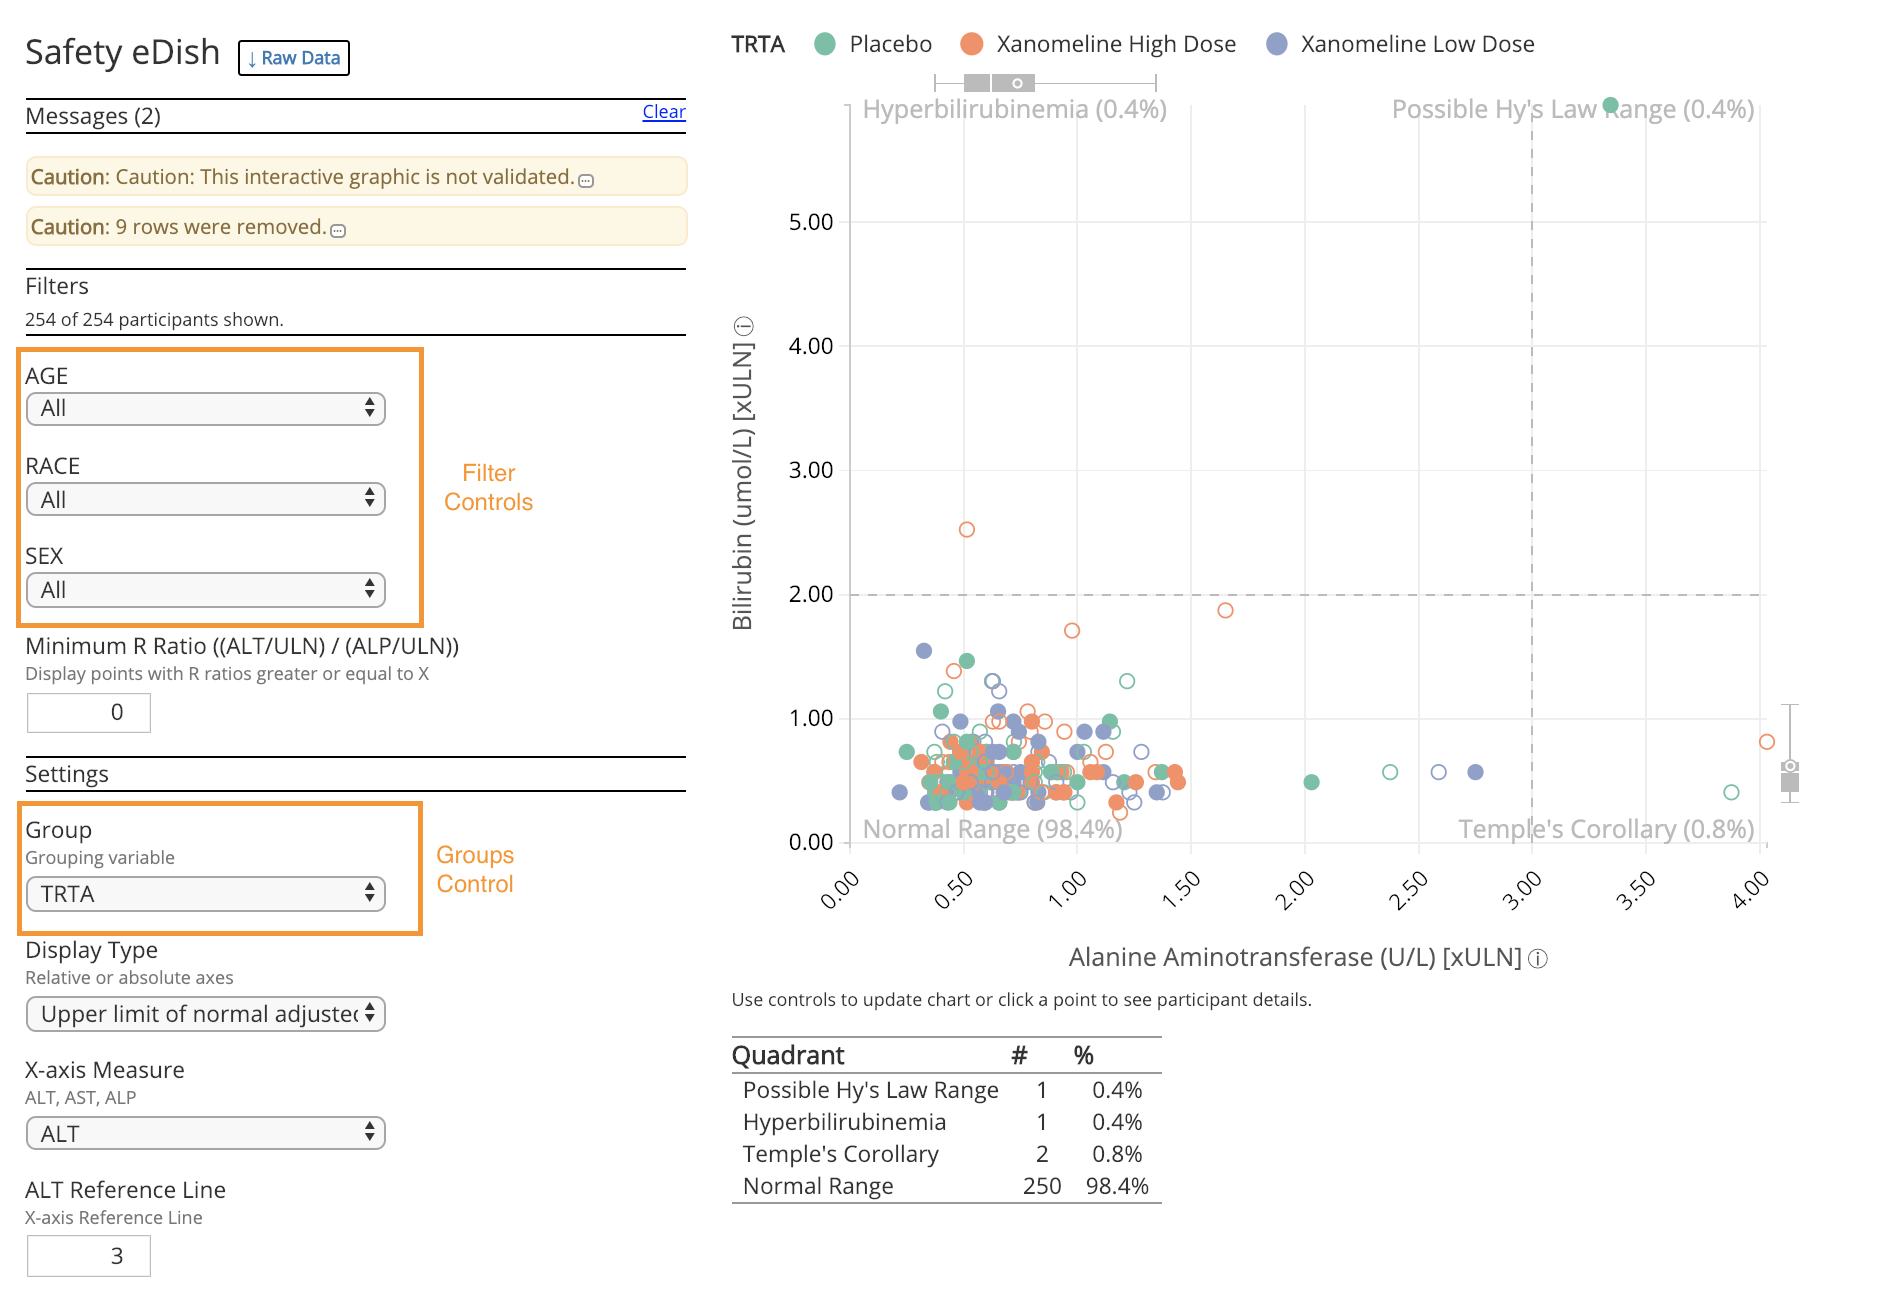Image resolution: width=1884 pixels, height=1298 pixels.
Task: Open the X-axis Measure dropdown
Action: pos(205,1133)
